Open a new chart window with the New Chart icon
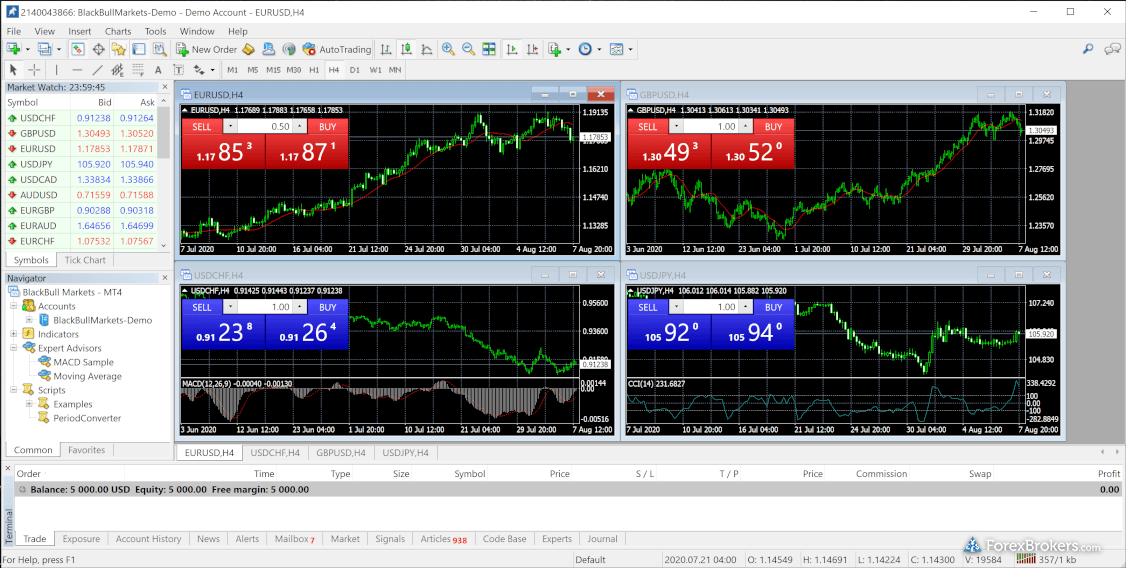 pos(13,49)
